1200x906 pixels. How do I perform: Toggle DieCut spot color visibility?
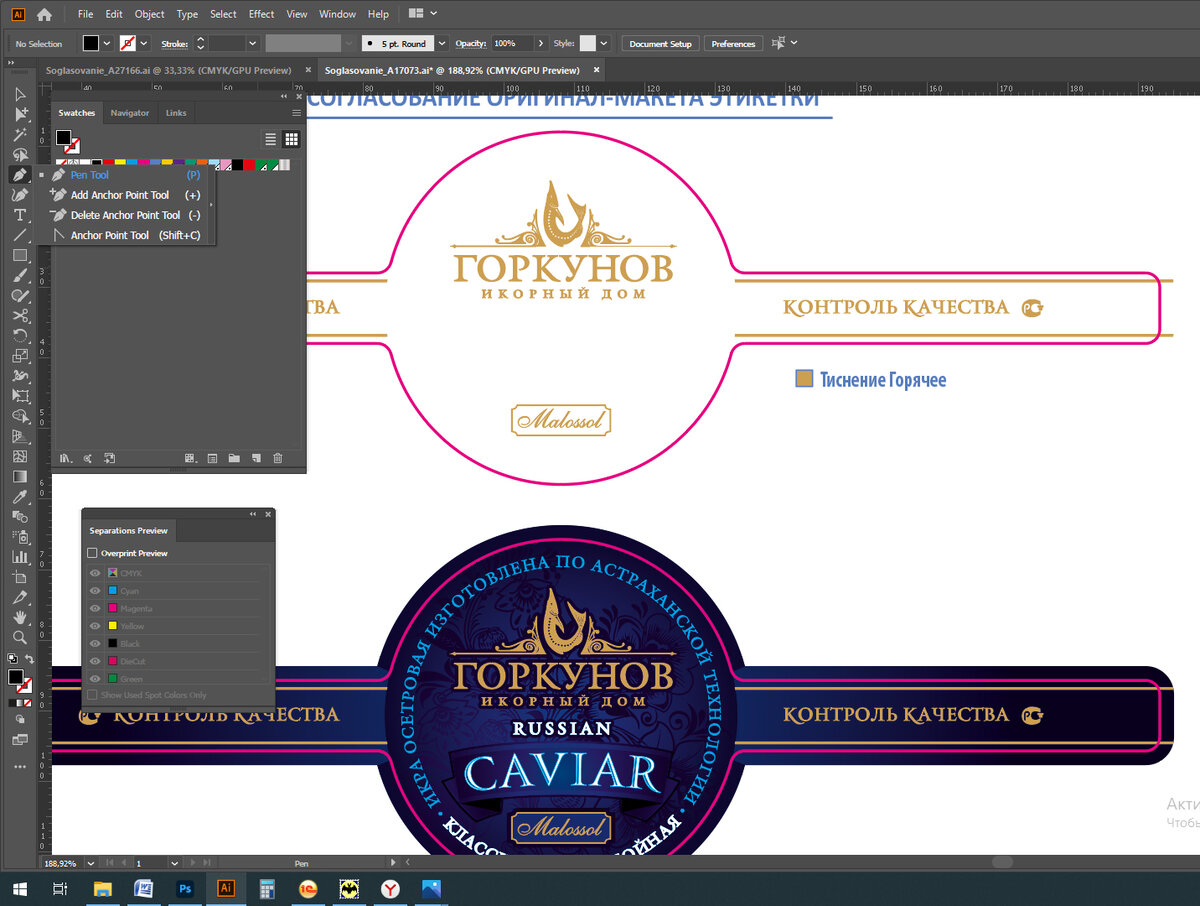(95, 661)
